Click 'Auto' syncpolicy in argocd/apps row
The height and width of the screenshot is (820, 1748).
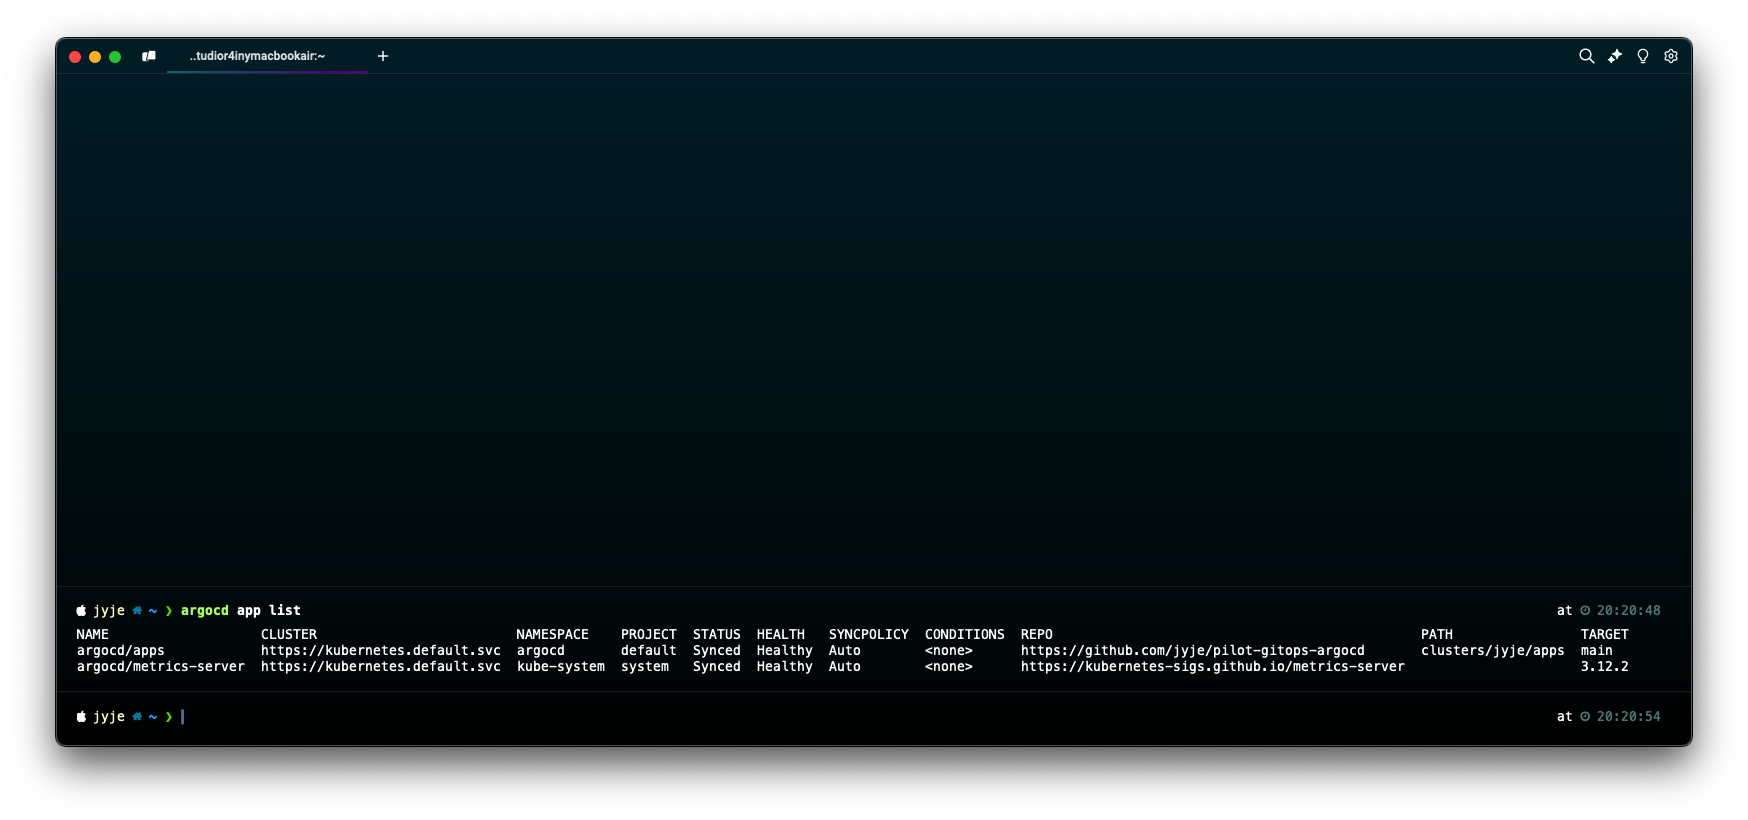[x=845, y=650]
